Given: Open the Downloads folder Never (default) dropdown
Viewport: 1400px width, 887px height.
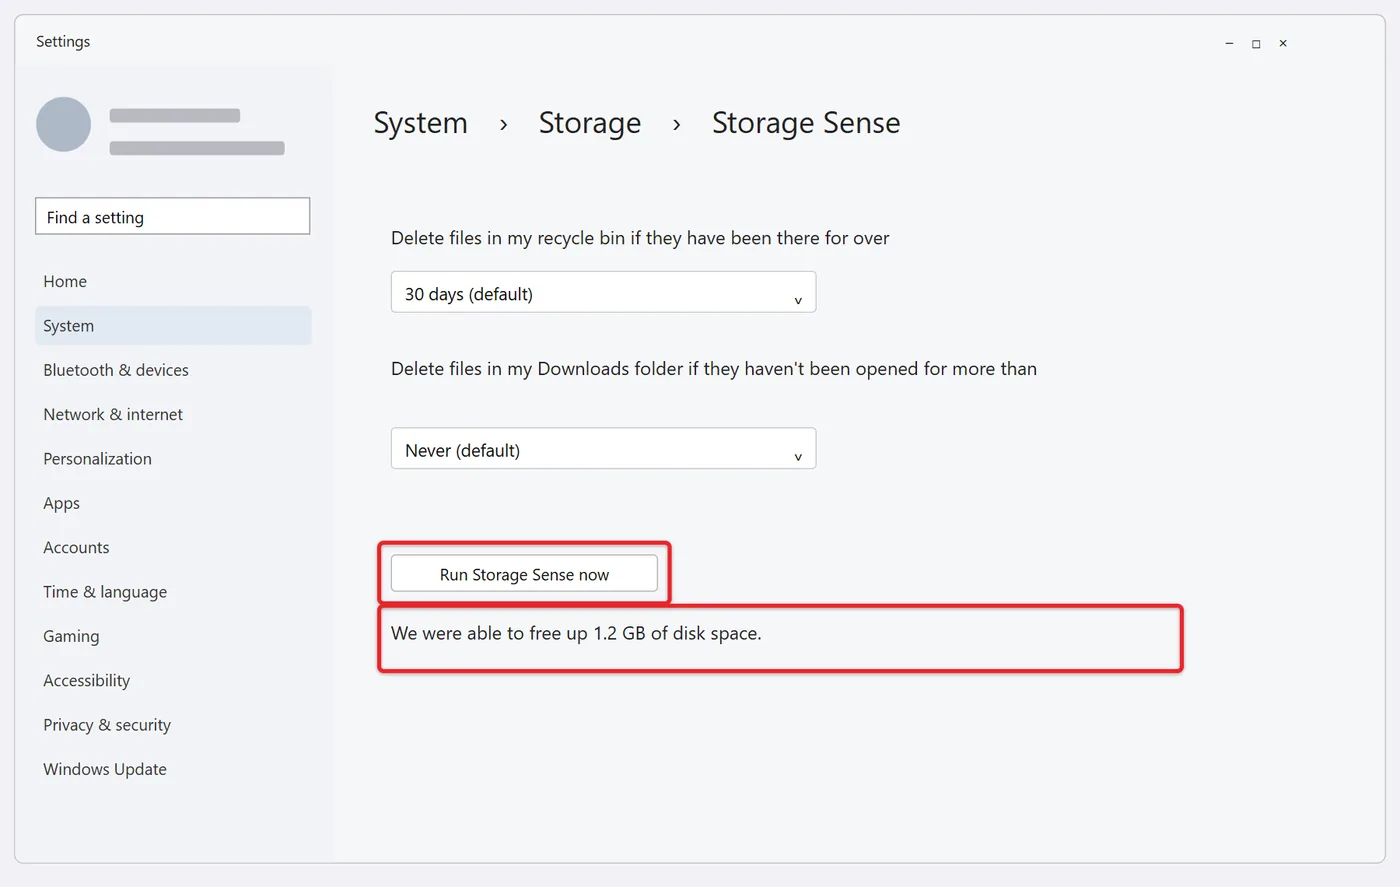Looking at the screenshot, I should click(x=603, y=449).
